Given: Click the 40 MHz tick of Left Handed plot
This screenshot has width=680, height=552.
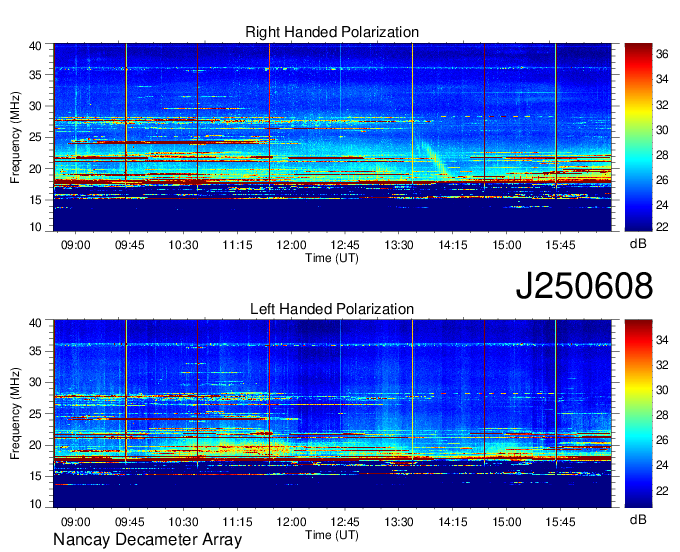Looking at the screenshot, I should tap(35, 322).
